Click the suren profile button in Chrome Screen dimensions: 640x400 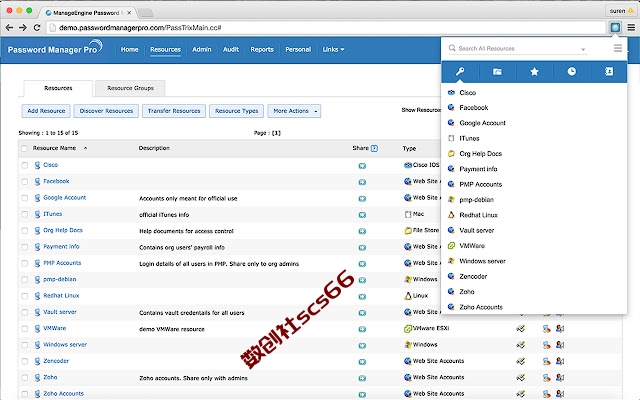(621, 11)
